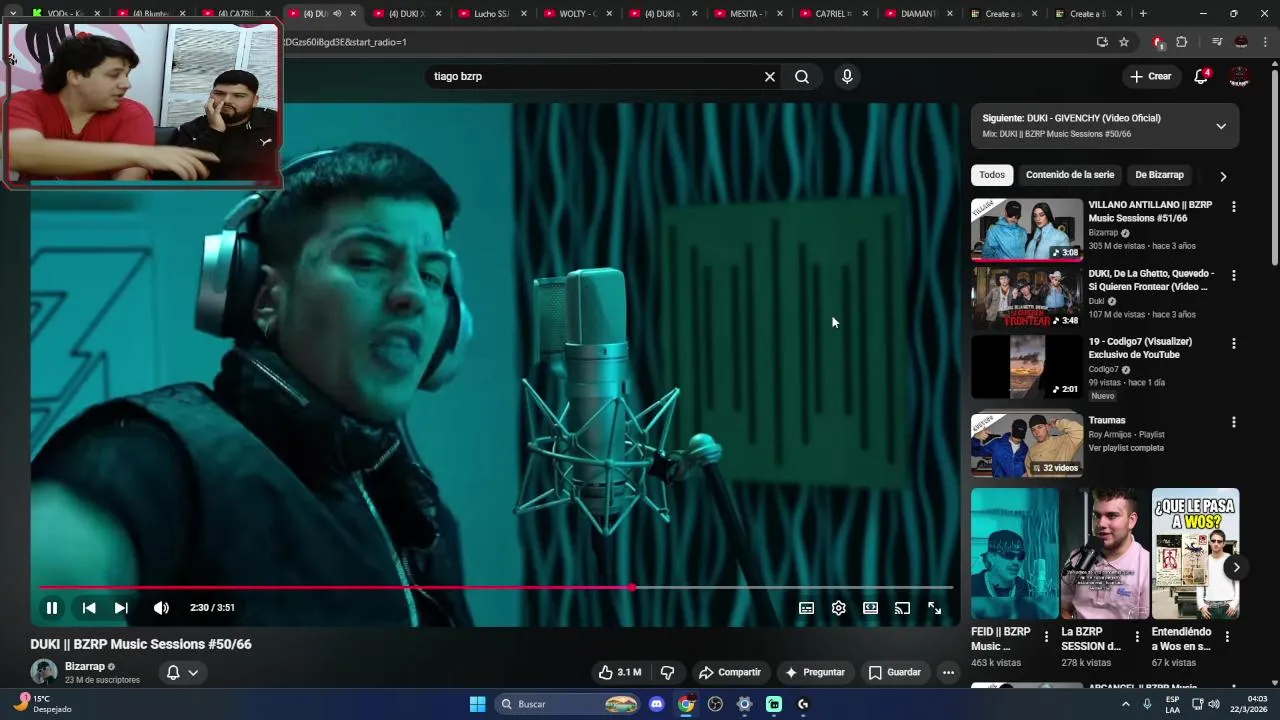Mute the video volume

(161, 608)
